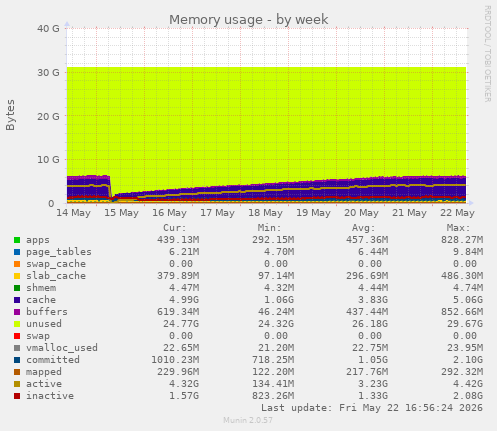Image resolution: width=497 pixels, height=431 pixels.
Task: Click the apps current value 439.13M
Action: click(178, 240)
